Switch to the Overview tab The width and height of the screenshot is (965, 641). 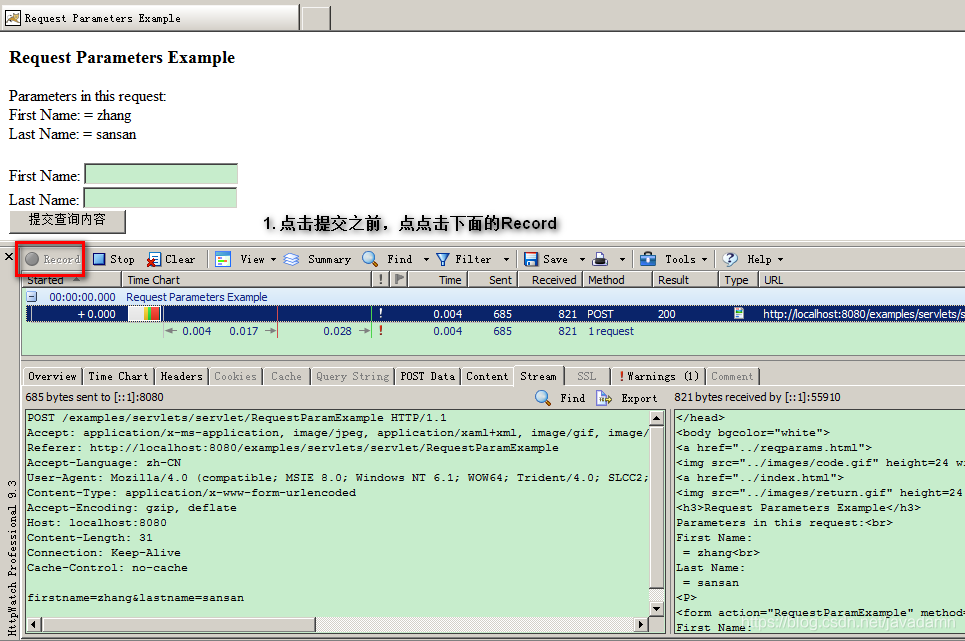pyautogui.click(x=52, y=376)
